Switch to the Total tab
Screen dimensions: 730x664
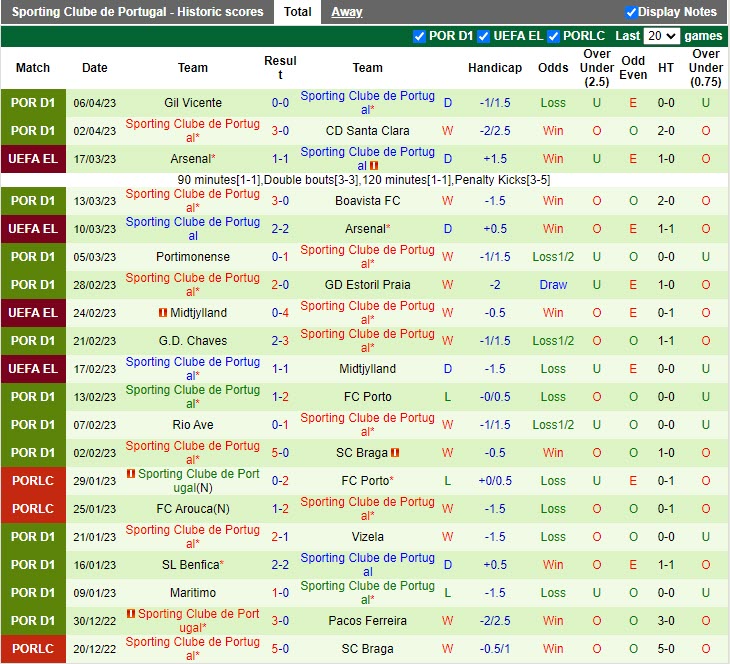tap(297, 12)
